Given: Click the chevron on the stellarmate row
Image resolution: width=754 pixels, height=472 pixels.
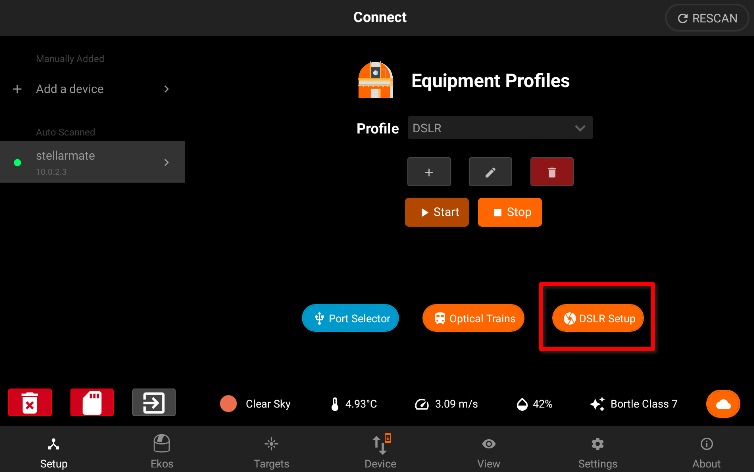Looking at the screenshot, I should [166, 162].
